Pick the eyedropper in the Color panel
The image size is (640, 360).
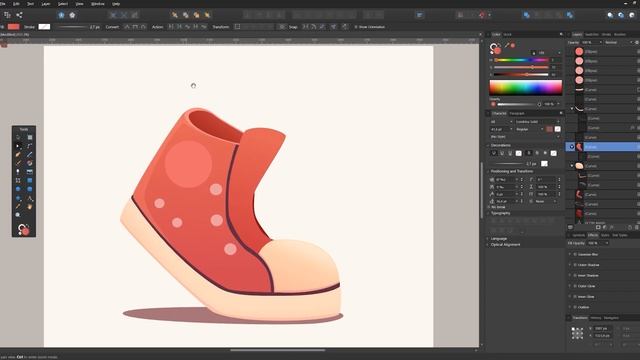(x=507, y=46)
